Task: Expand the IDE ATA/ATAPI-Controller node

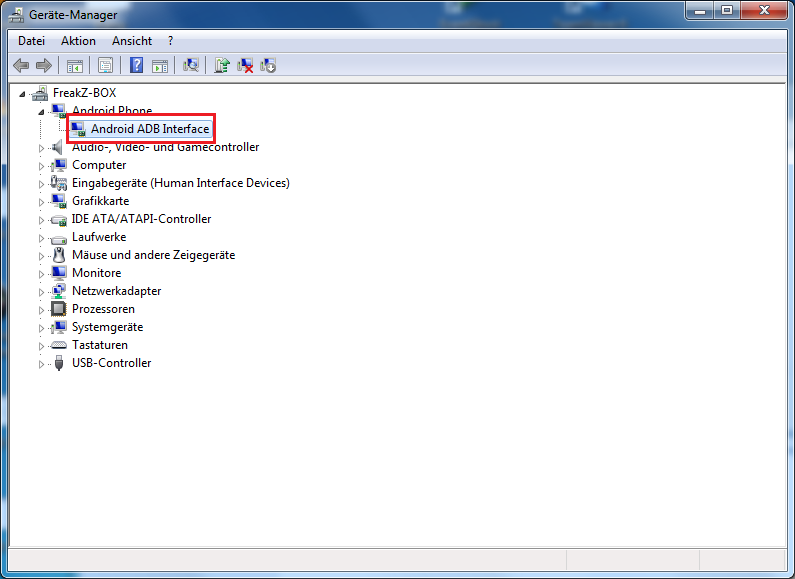Action: 42,220
